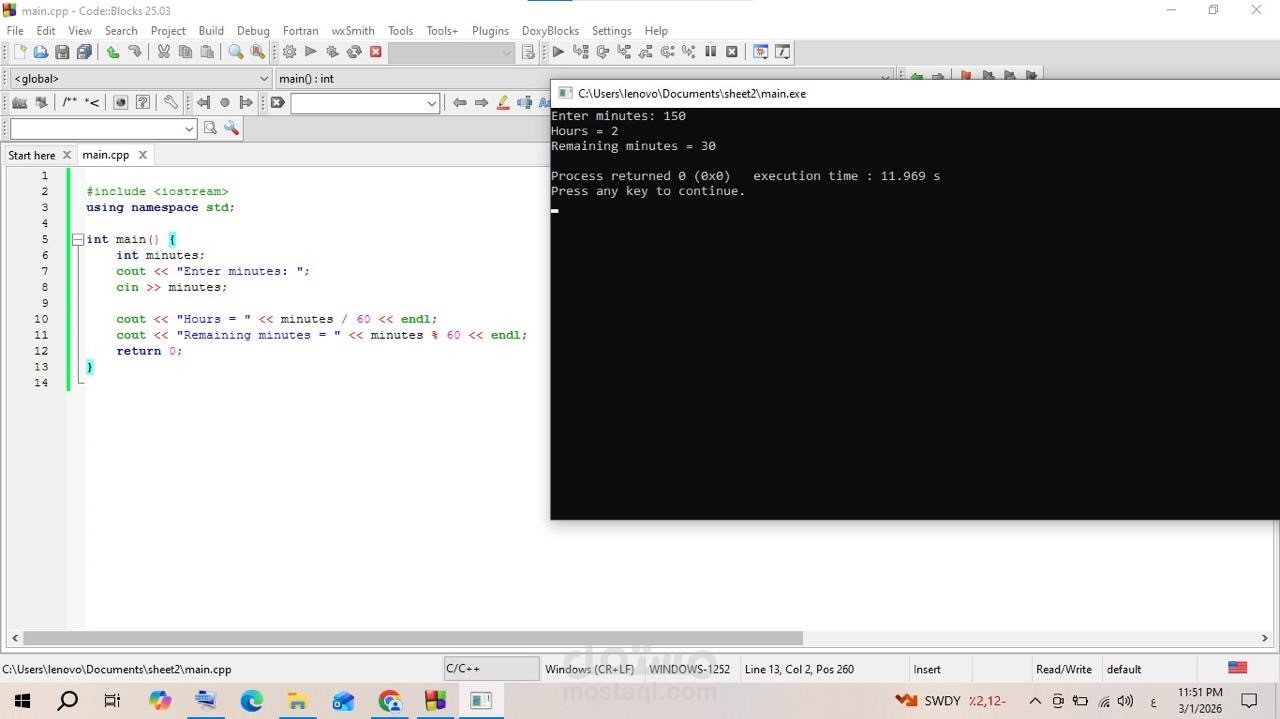The height and width of the screenshot is (719, 1280).
Task: Collapse the main() function fold marker
Action: (77, 239)
